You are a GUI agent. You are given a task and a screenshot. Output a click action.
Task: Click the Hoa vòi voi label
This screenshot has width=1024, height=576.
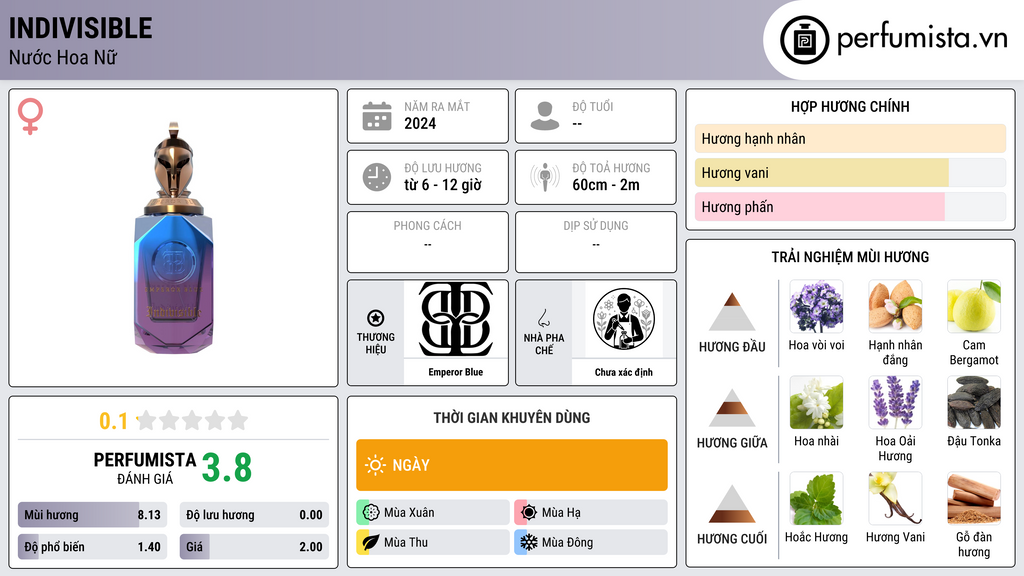(816, 345)
